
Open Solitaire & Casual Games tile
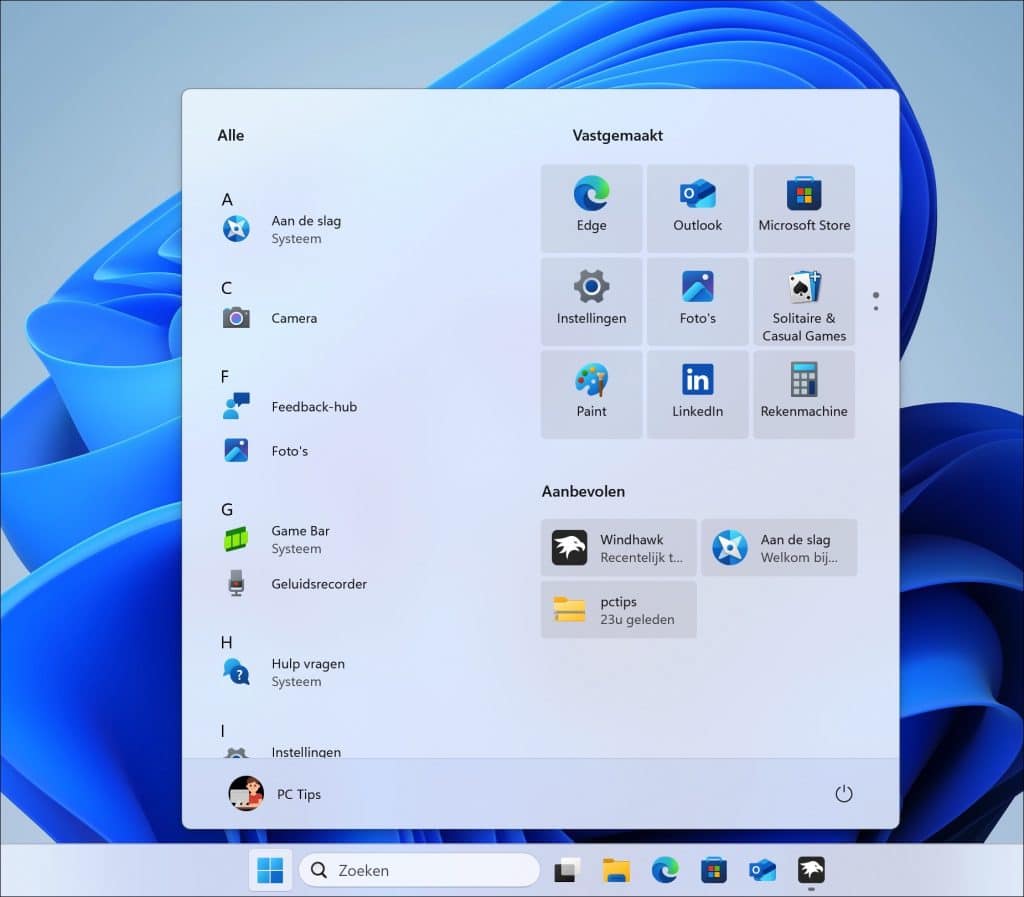tap(804, 301)
